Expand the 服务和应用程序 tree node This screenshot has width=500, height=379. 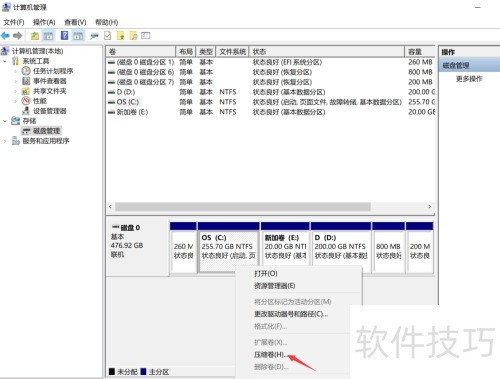(5, 141)
